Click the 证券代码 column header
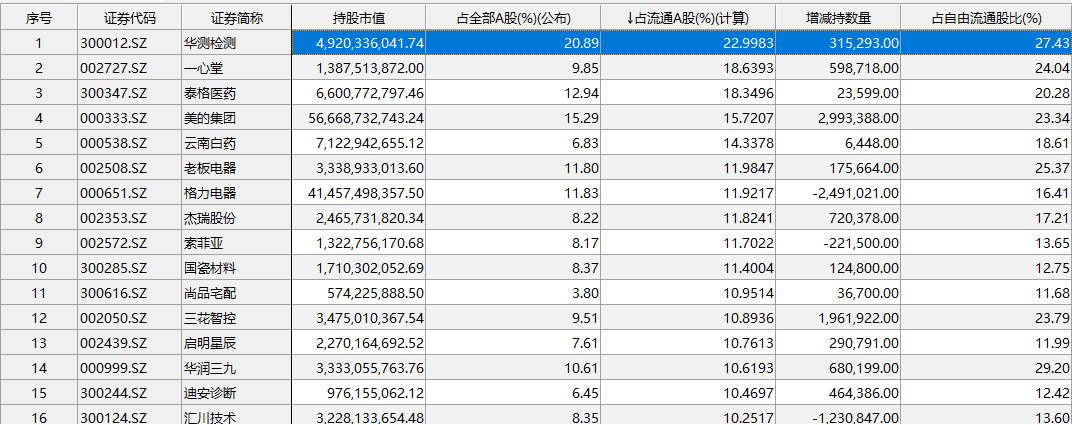Viewport: 1072px width, 425px height. click(131, 18)
